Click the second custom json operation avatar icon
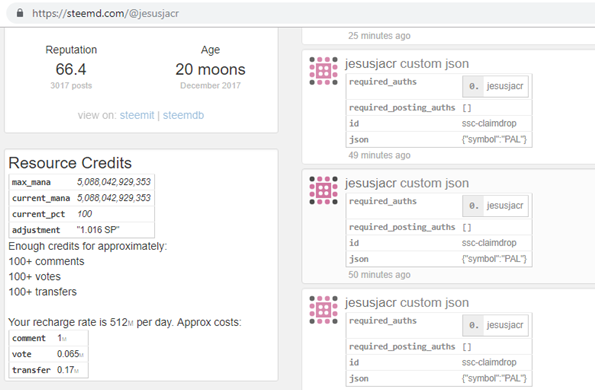This screenshot has width=595, height=390. (x=323, y=190)
